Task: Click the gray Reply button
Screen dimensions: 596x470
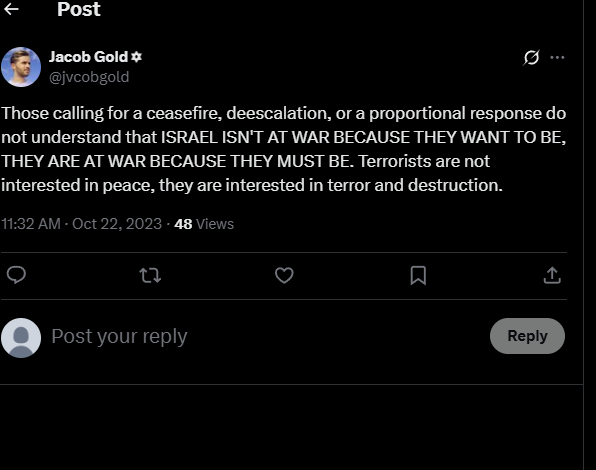Action: pyautogui.click(x=527, y=336)
